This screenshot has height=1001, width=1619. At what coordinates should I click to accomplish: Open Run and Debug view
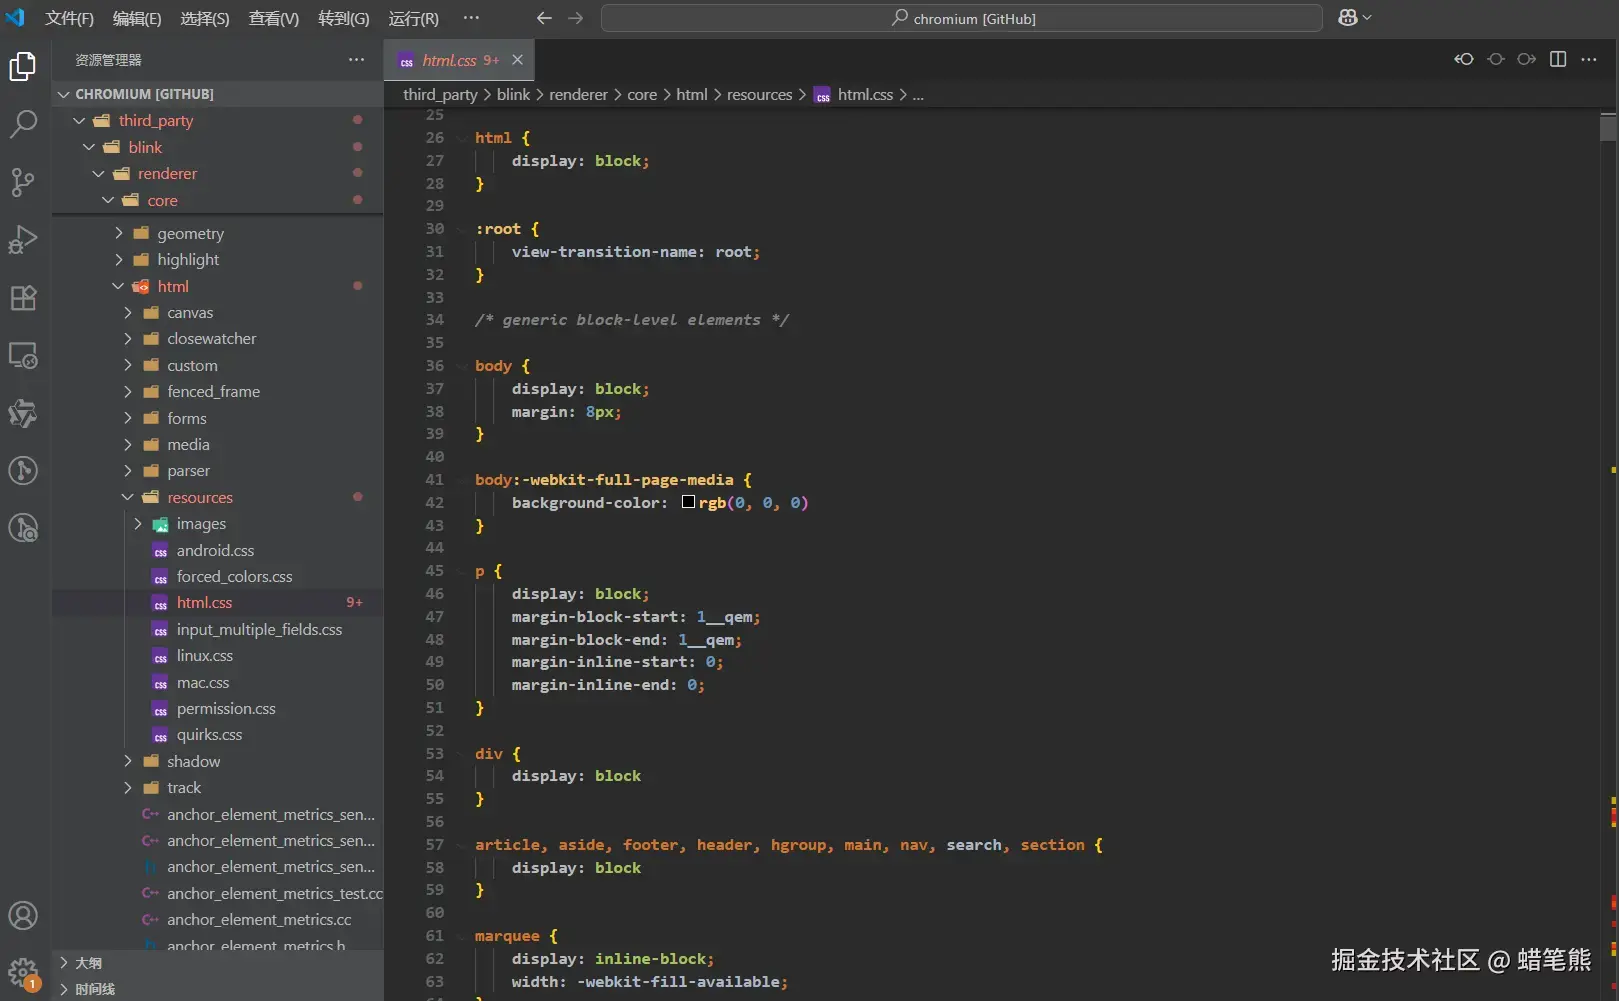point(23,240)
